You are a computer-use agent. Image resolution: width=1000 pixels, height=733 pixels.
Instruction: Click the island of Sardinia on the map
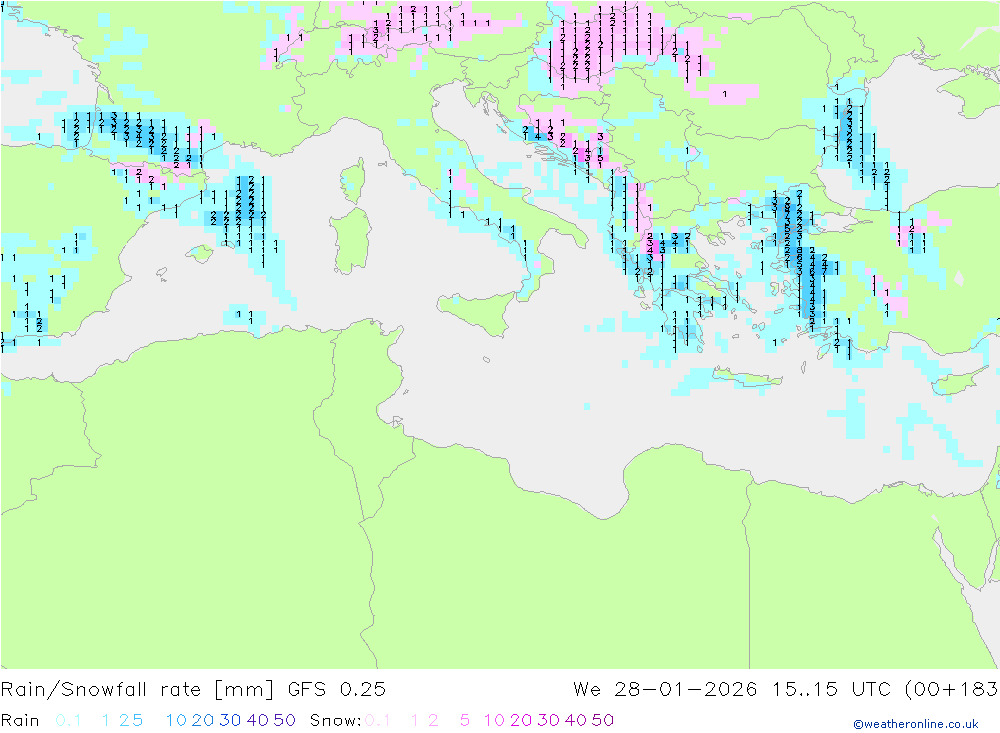350,241
